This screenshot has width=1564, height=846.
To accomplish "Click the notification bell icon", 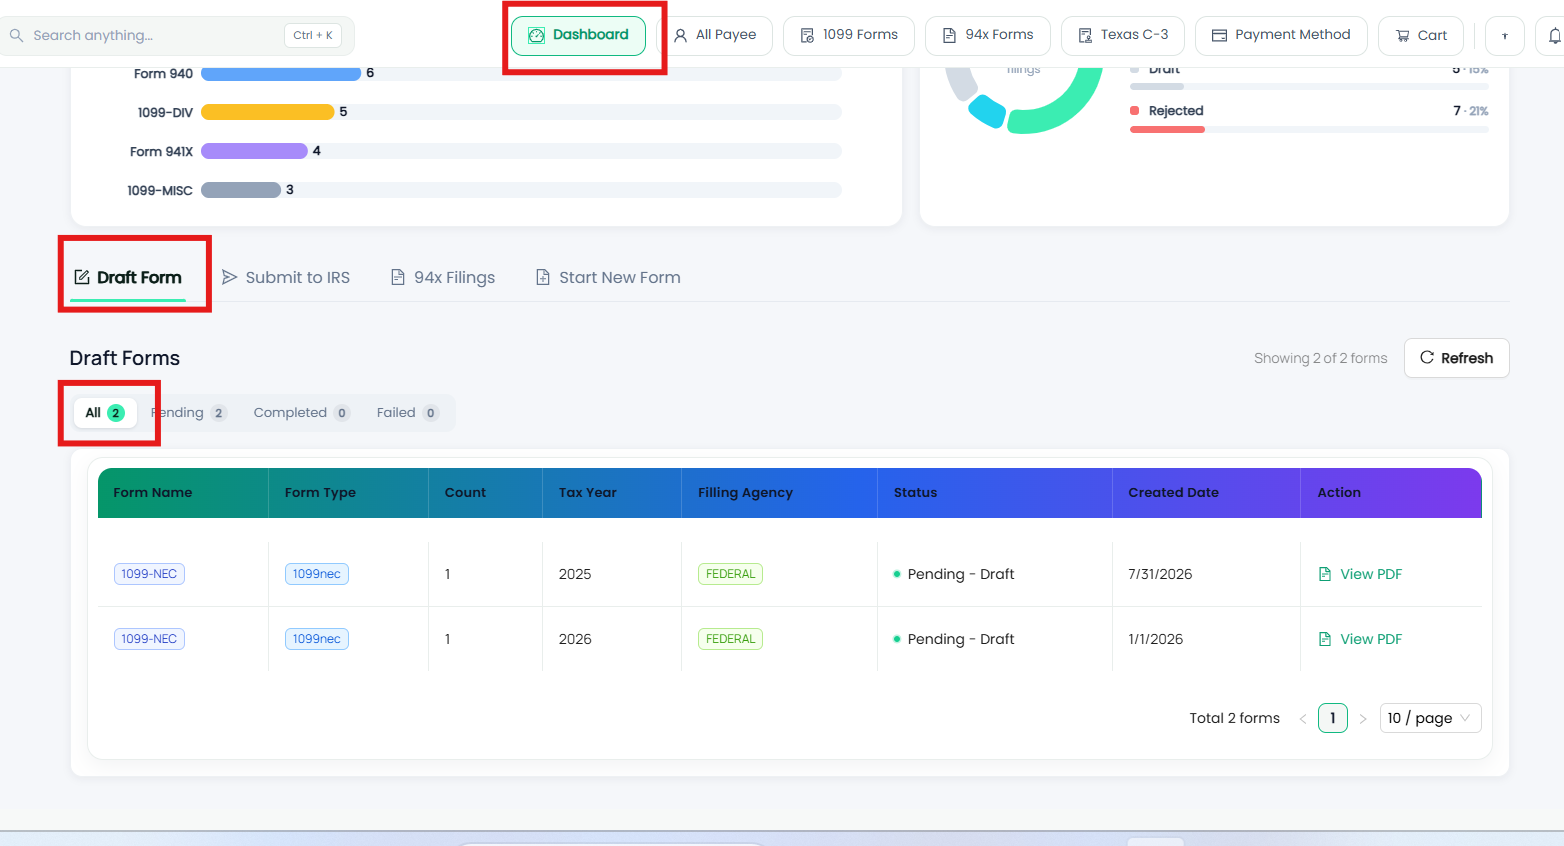I will pos(1555,36).
